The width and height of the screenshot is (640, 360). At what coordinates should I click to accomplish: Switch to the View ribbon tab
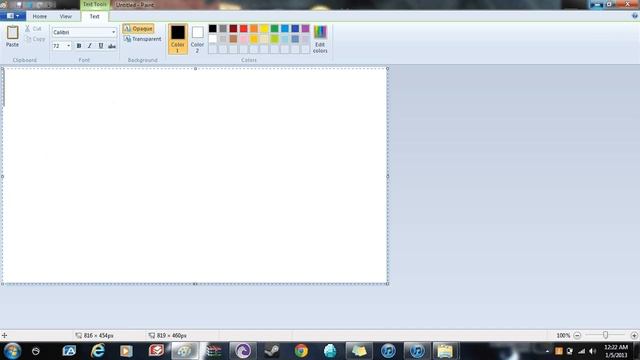[66, 16]
